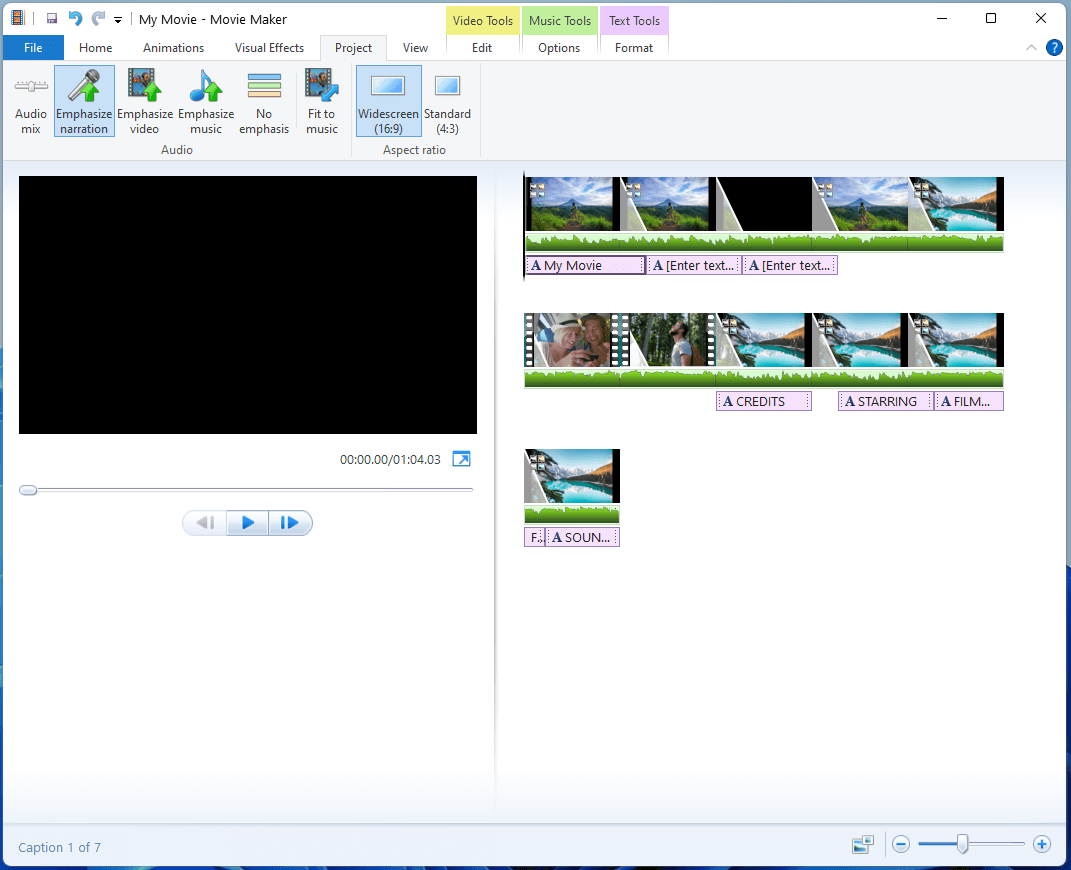The height and width of the screenshot is (870, 1071).
Task: Select the laughing couple video clip
Action: pos(572,340)
